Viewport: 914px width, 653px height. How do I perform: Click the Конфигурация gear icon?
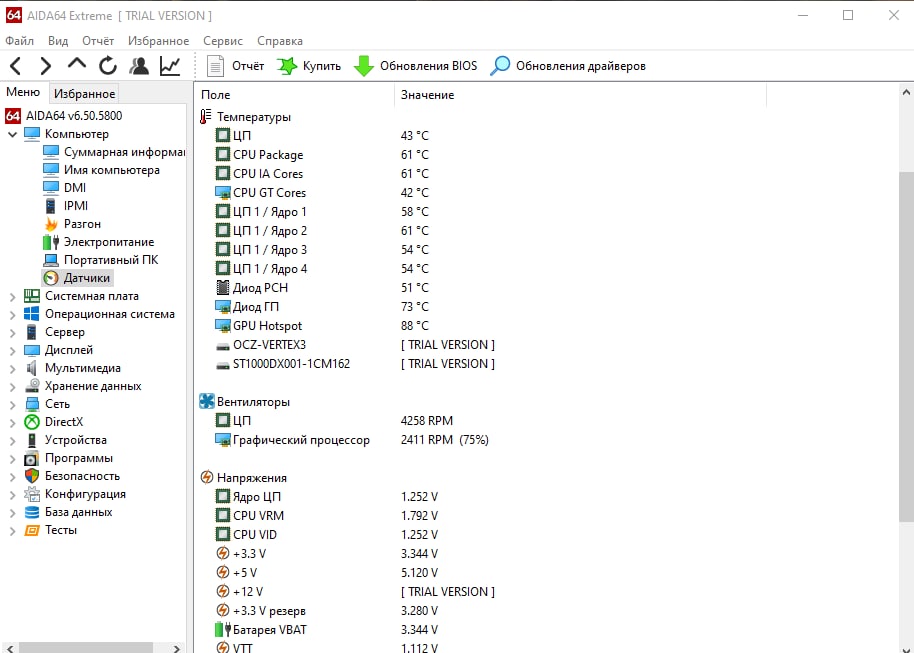pos(31,494)
